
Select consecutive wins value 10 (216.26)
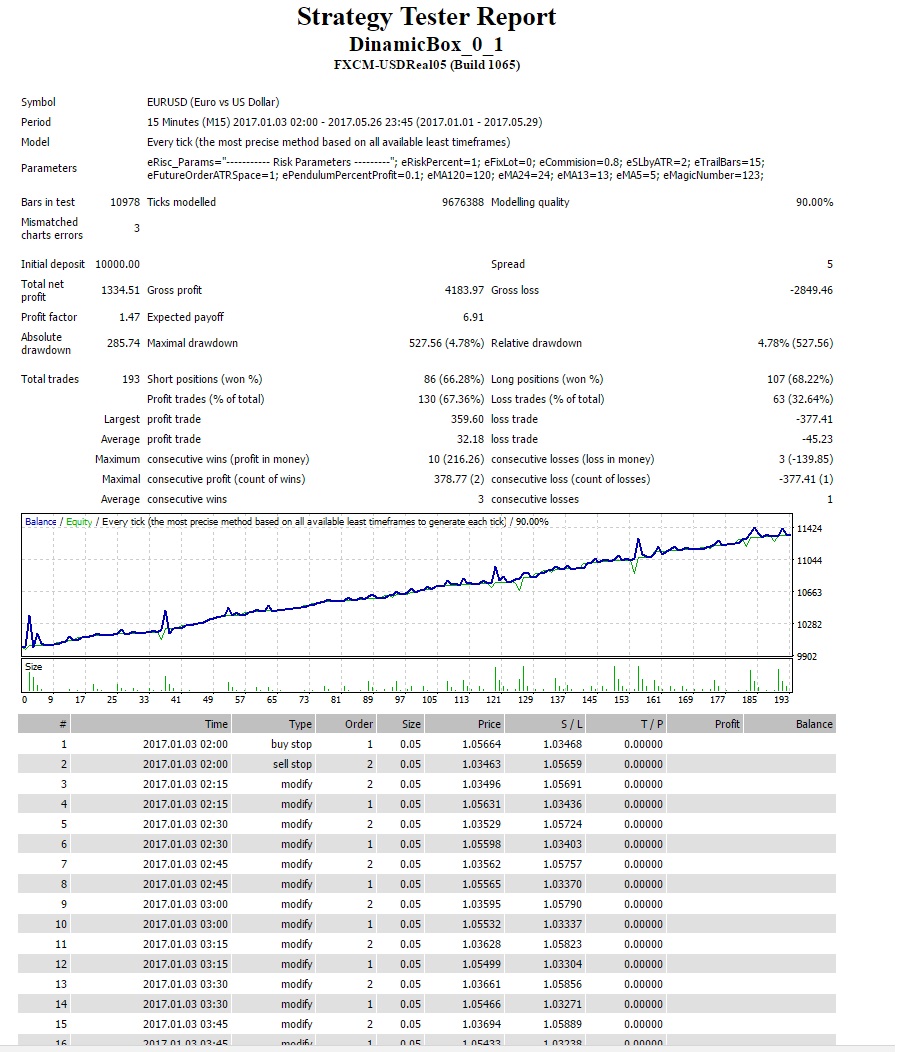click(x=456, y=460)
